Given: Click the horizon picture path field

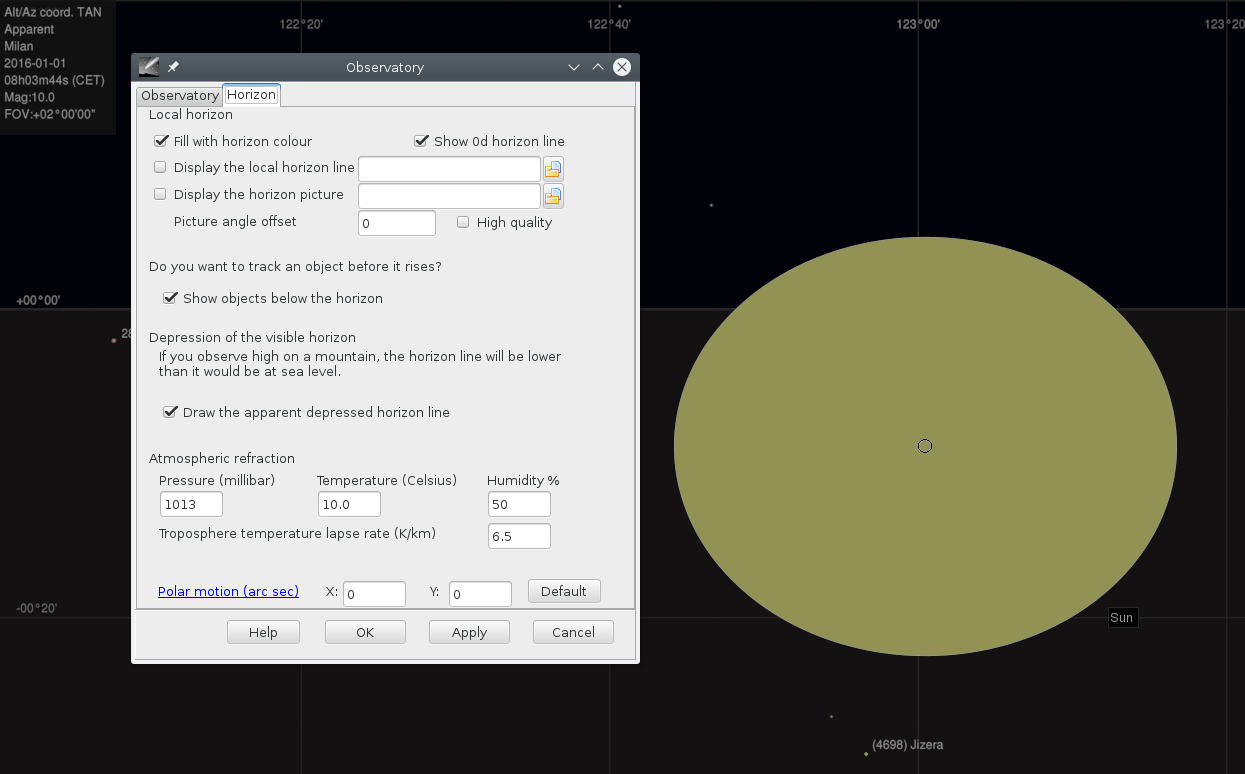Looking at the screenshot, I should tap(449, 196).
